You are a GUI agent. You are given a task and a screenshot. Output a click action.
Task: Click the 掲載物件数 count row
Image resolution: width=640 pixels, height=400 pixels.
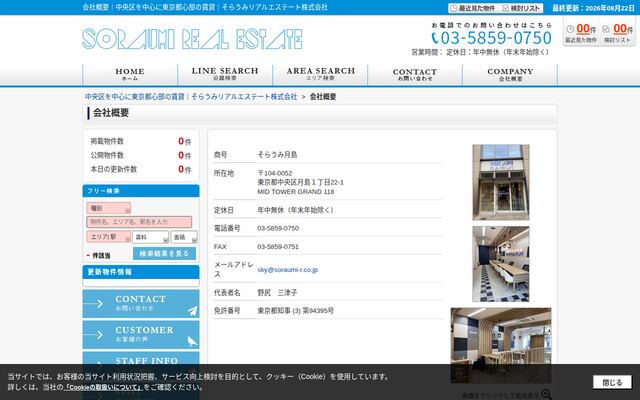click(141, 141)
